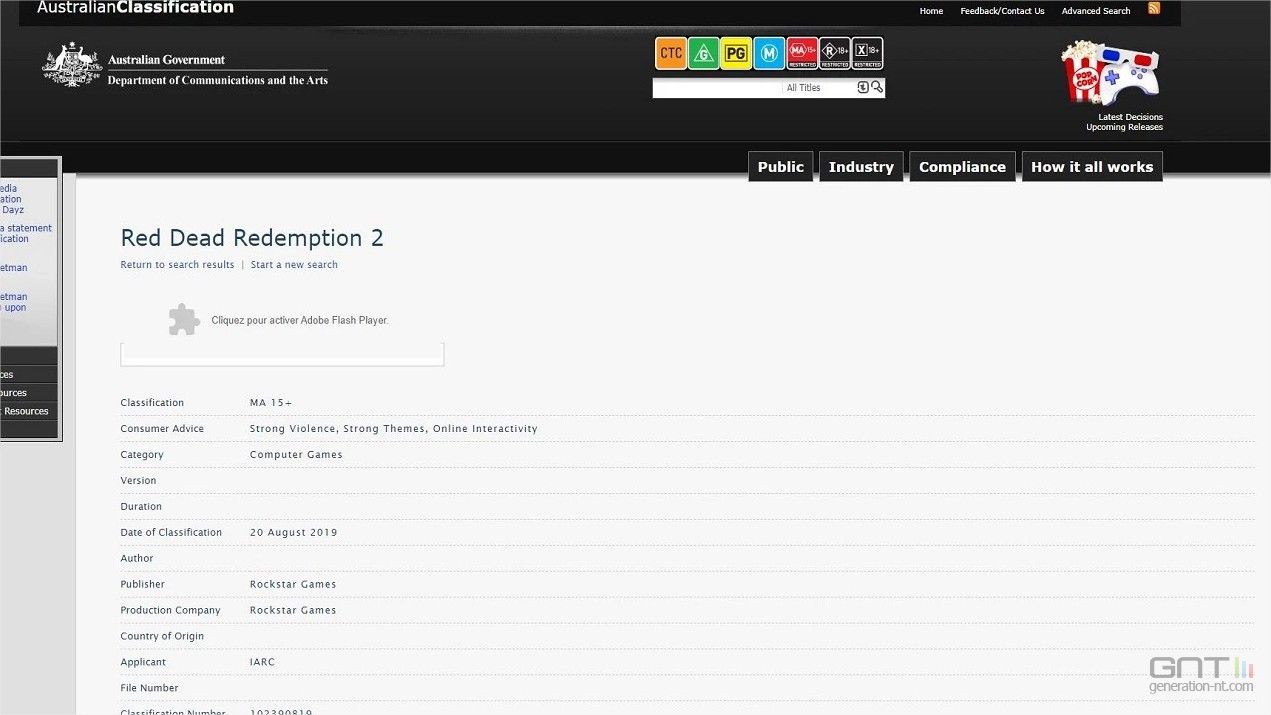The height and width of the screenshot is (715, 1271).
Task: Open the Latest Decisions link
Action: [1130, 117]
